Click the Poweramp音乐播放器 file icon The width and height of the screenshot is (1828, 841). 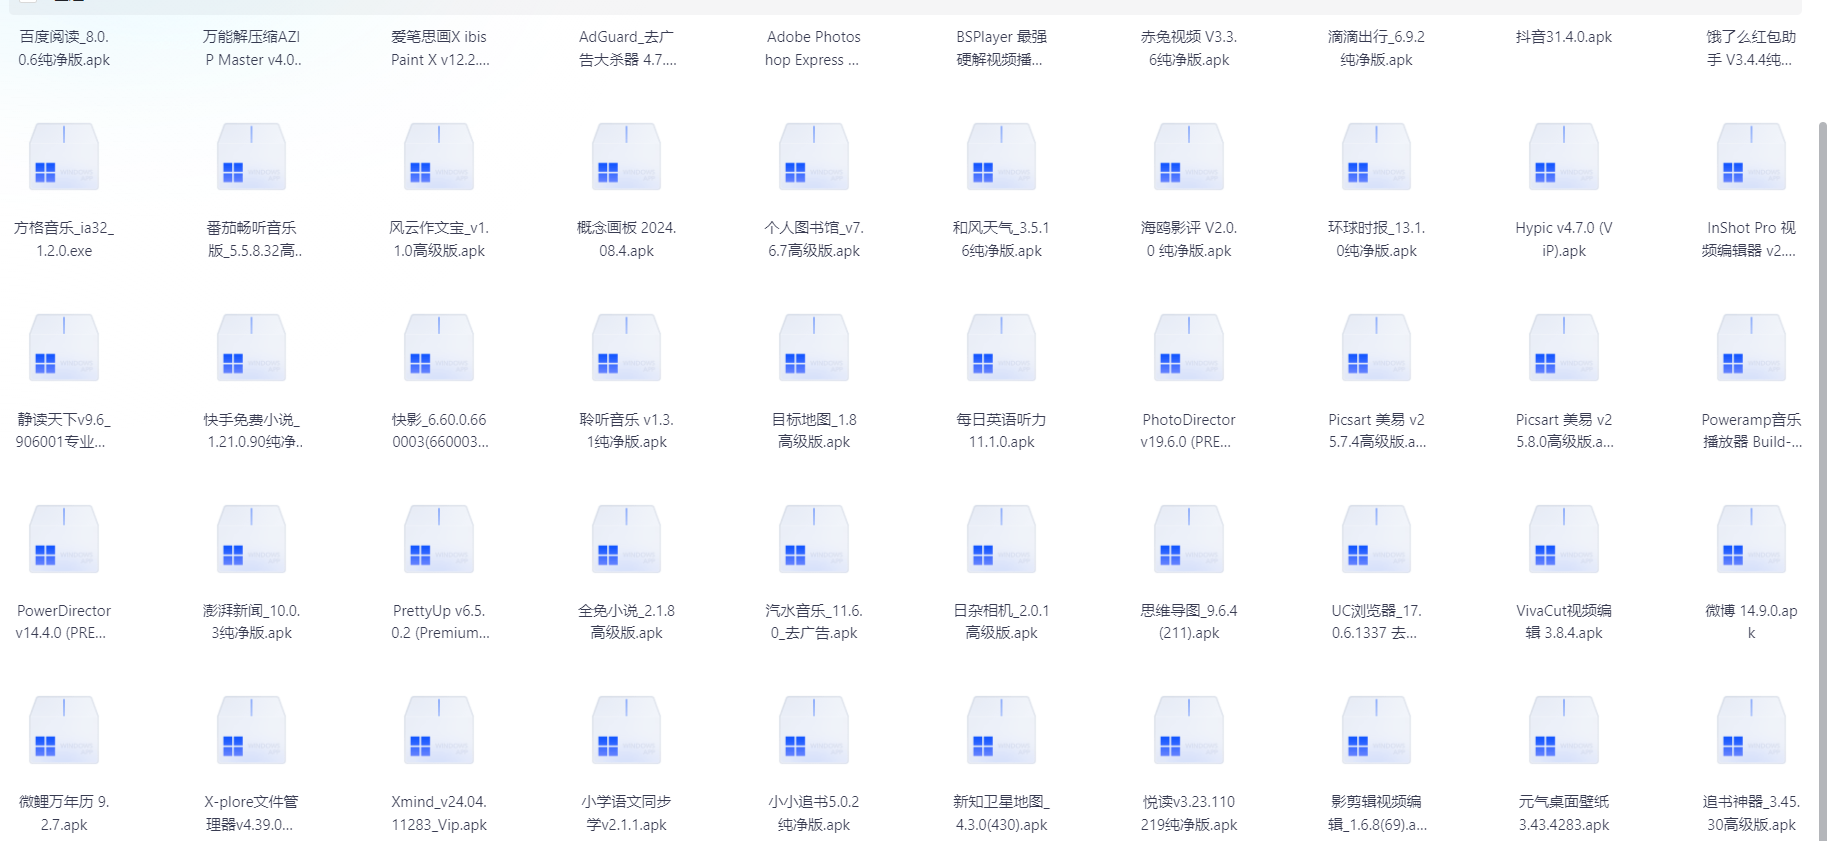click(1751, 348)
